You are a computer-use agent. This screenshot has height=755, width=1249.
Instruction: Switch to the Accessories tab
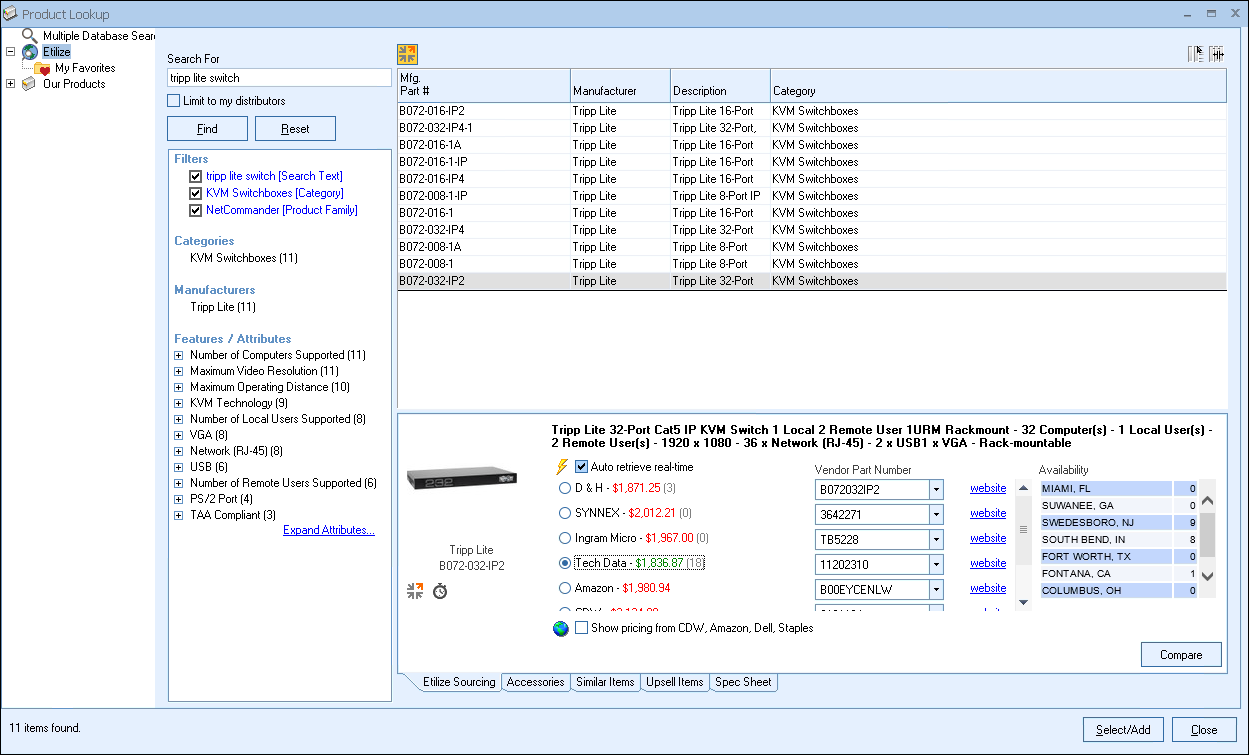(535, 682)
